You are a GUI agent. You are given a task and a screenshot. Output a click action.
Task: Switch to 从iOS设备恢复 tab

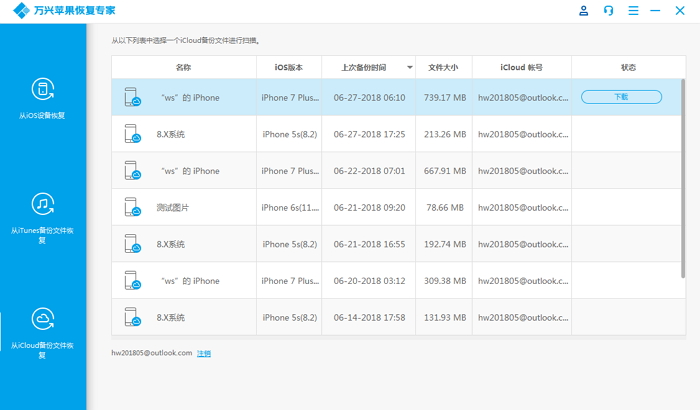(x=43, y=116)
